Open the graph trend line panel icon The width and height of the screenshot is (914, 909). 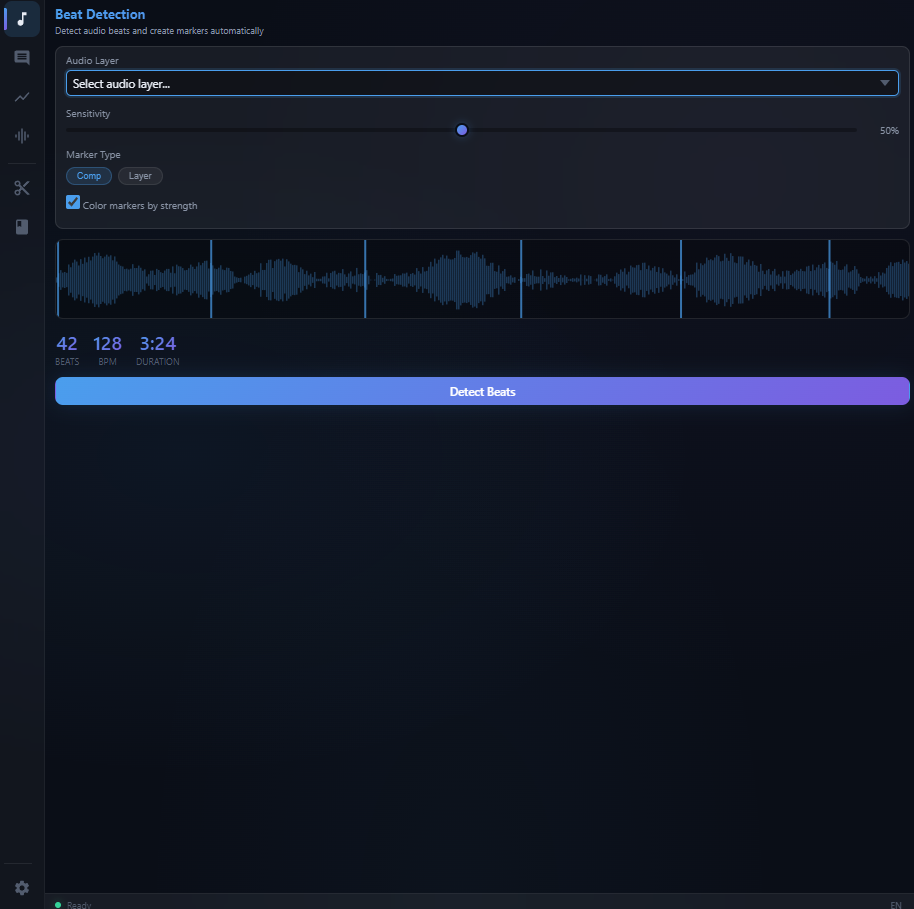point(22,97)
